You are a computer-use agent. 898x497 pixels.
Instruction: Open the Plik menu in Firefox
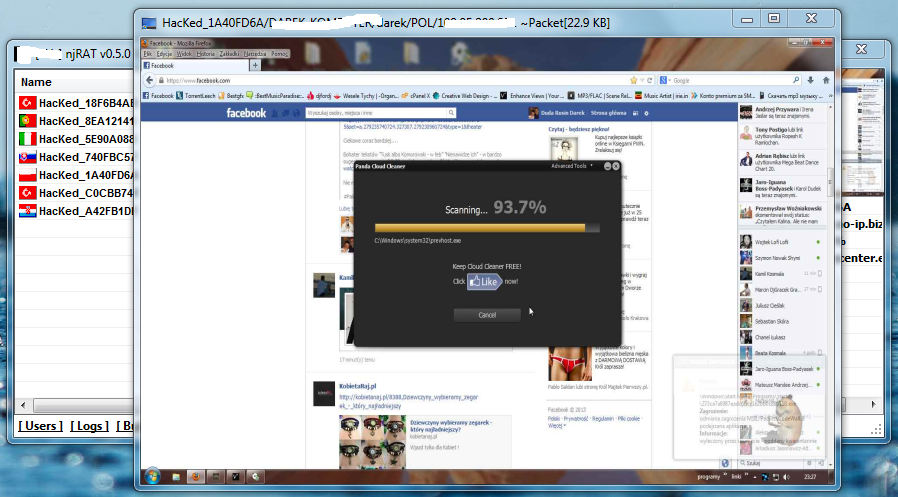point(148,54)
